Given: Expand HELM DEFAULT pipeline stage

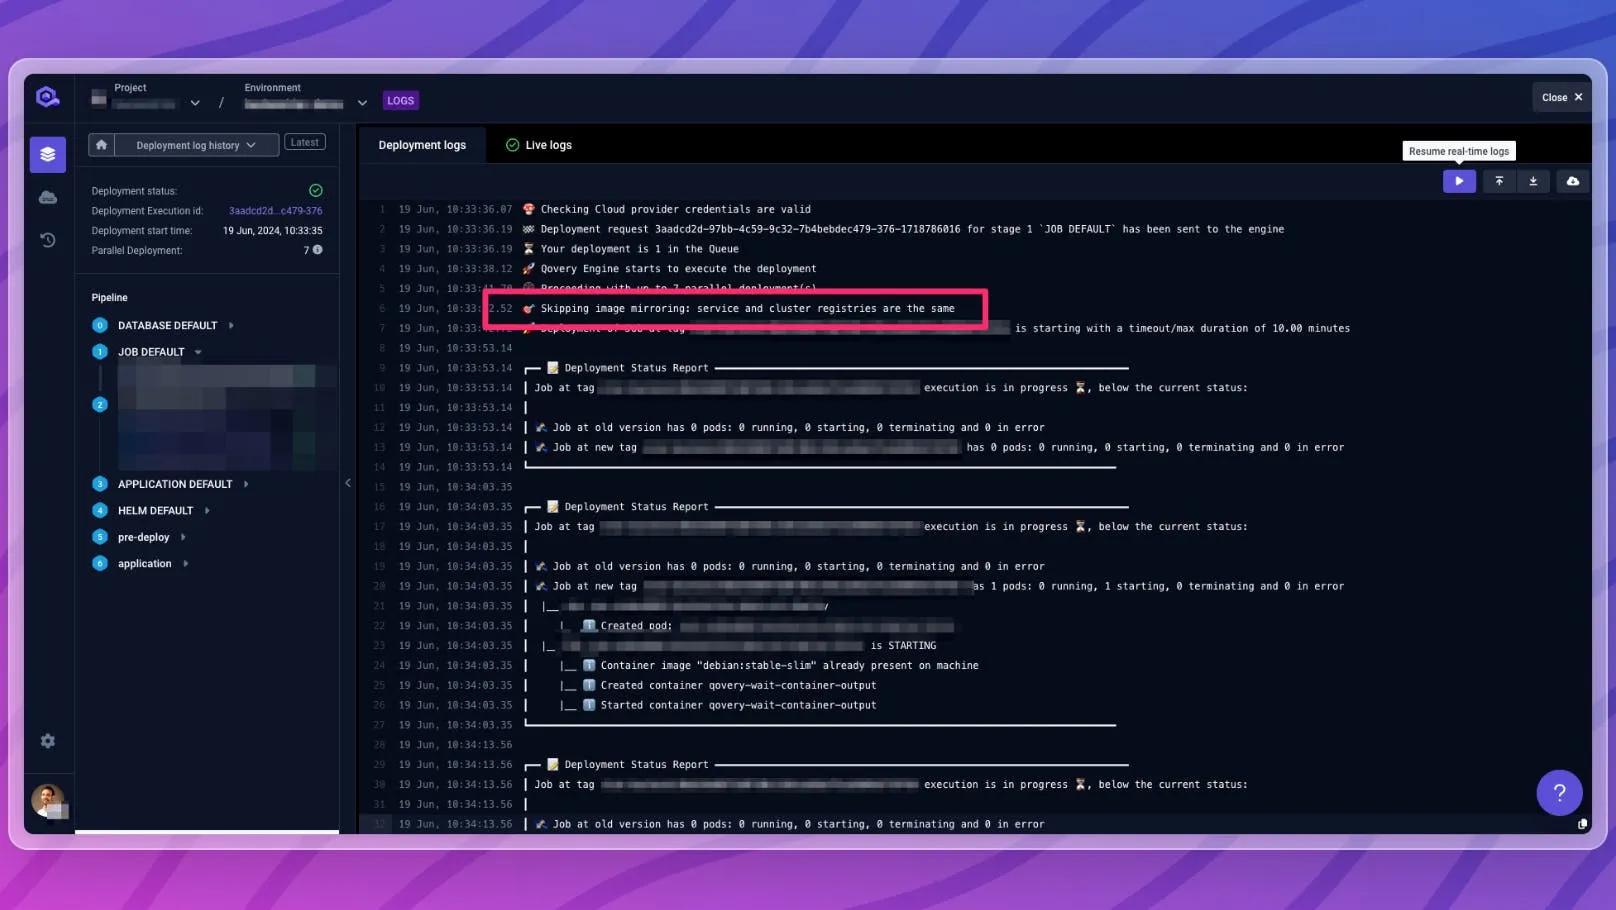Looking at the screenshot, I should [207, 511].
